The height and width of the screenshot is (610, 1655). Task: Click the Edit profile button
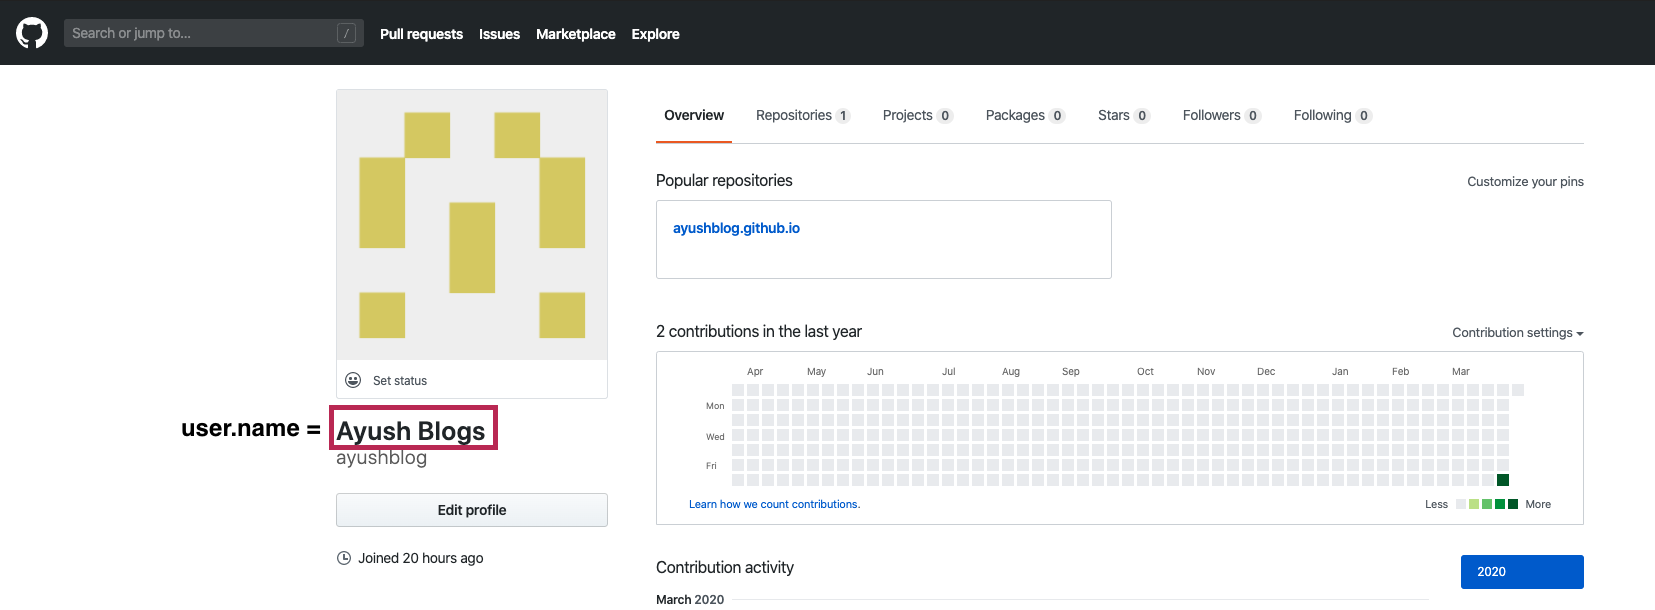click(x=472, y=510)
